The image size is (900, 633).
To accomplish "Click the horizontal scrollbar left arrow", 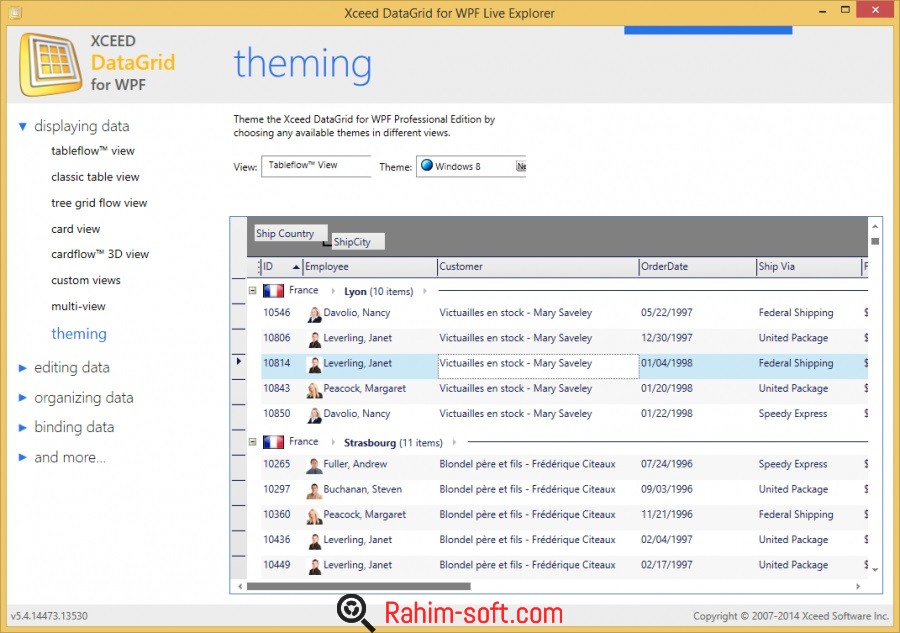I will [x=240, y=587].
